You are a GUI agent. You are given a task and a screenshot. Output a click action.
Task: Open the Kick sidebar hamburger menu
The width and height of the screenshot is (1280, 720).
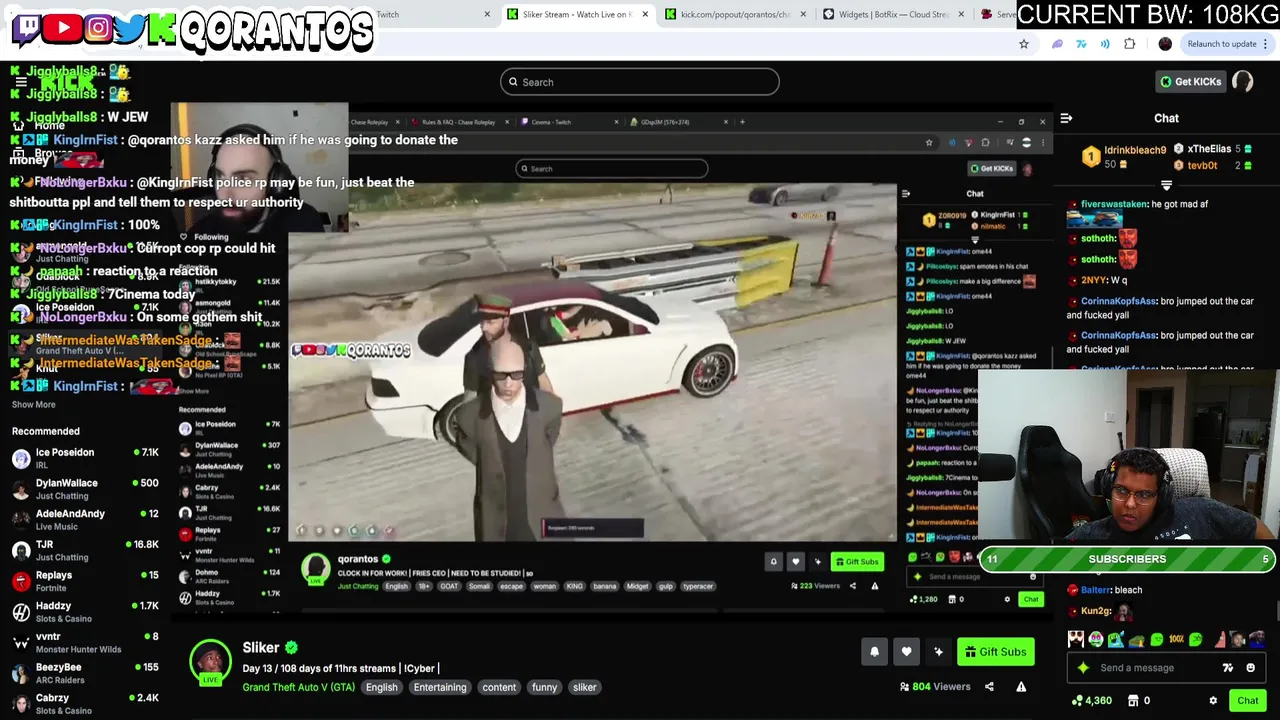20,82
